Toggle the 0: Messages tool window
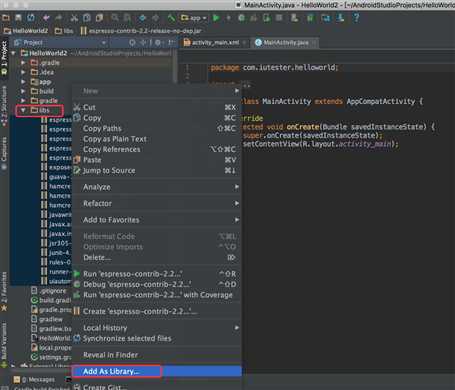 coord(34,380)
